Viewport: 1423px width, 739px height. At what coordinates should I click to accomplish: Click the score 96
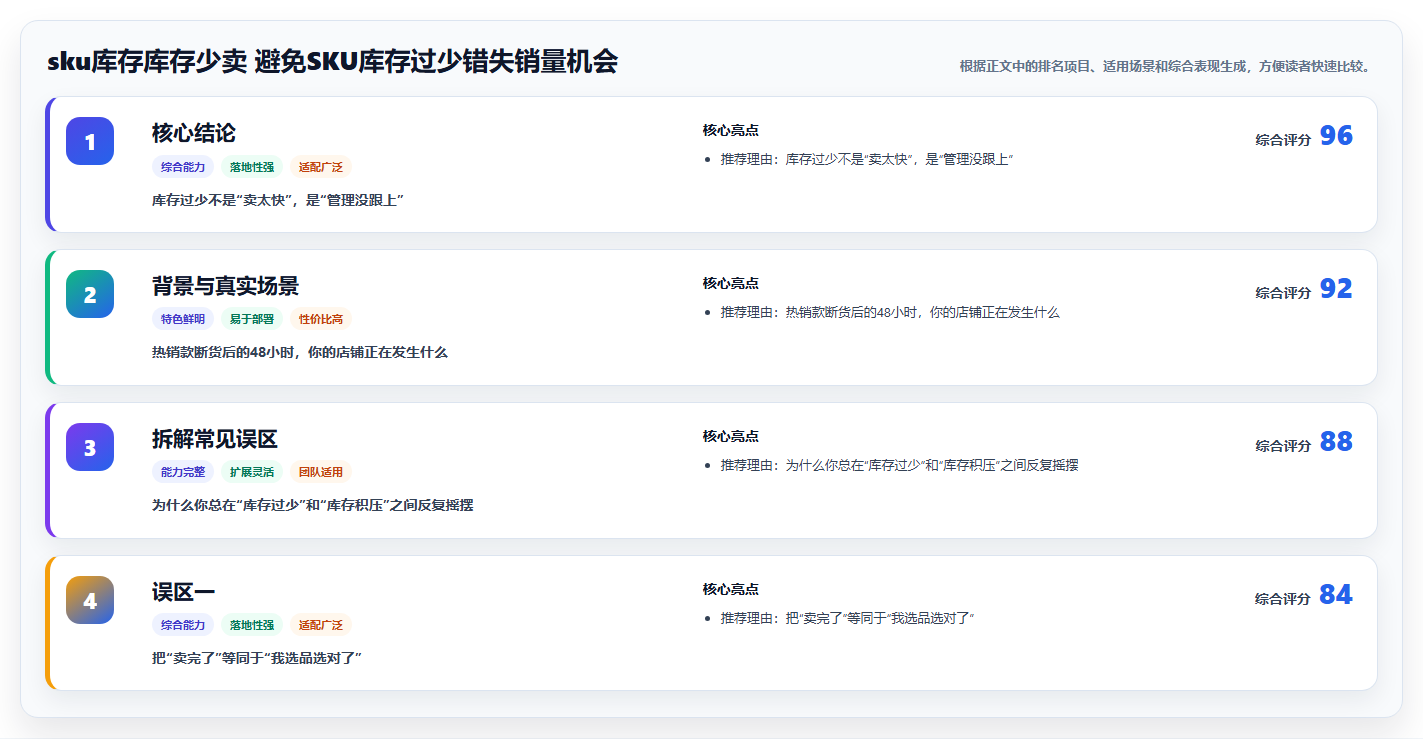click(x=1336, y=136)
